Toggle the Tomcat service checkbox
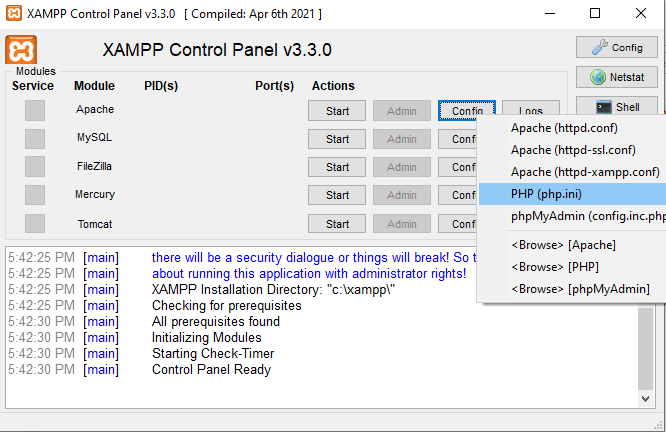 35,223
